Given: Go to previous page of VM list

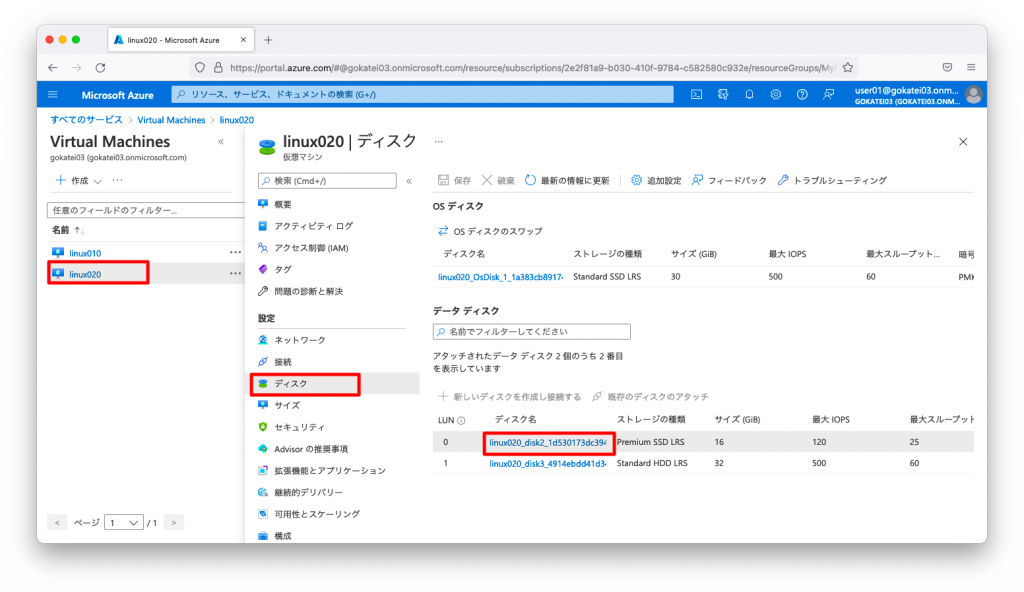Looking at the screenshot, I should click(57, 523).
